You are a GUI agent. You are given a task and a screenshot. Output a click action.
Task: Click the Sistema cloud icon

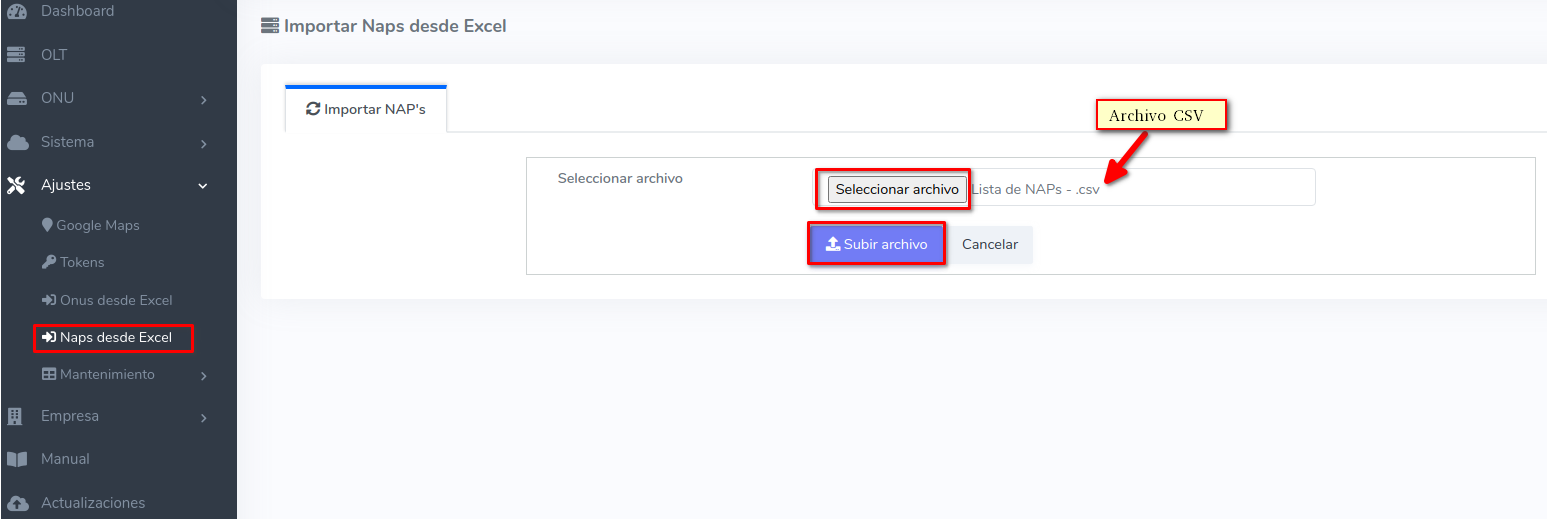(x=16, y=142)
